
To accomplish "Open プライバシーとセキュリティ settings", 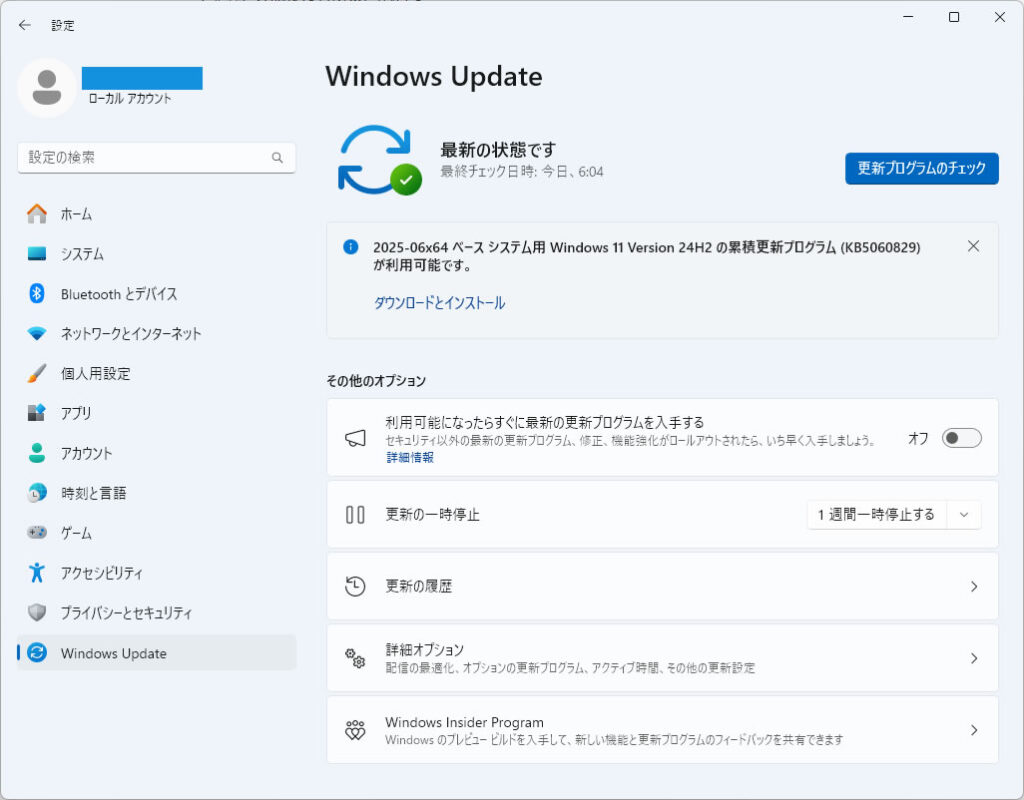I will 157,613.
